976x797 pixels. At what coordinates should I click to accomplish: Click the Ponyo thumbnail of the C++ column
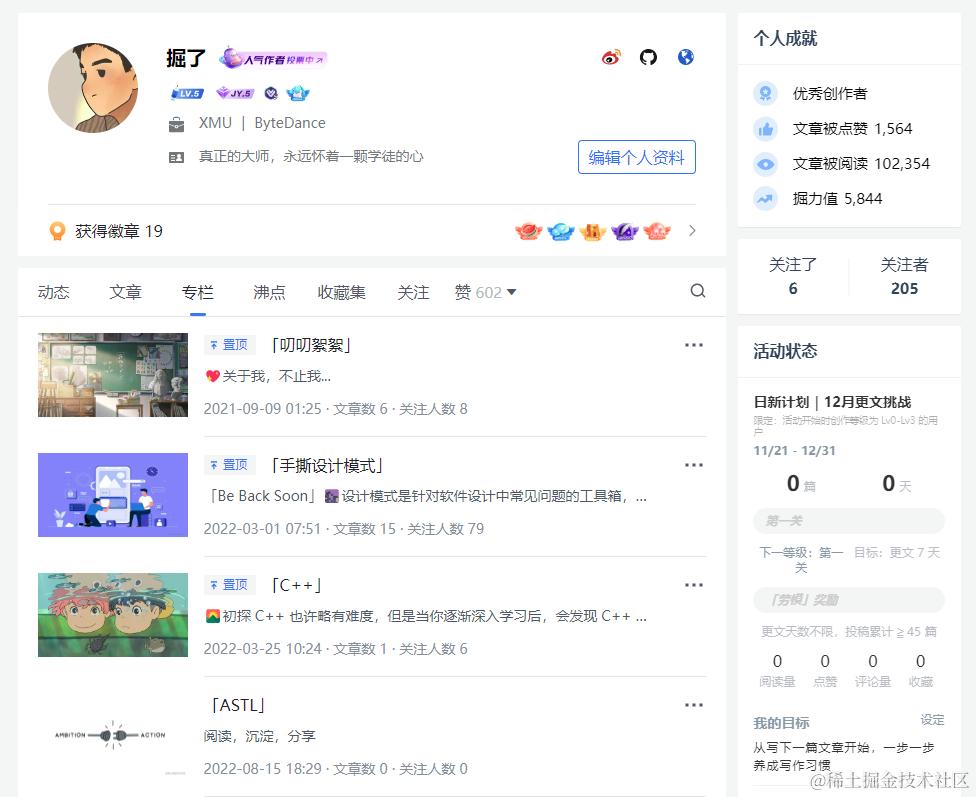coord(113,615)
